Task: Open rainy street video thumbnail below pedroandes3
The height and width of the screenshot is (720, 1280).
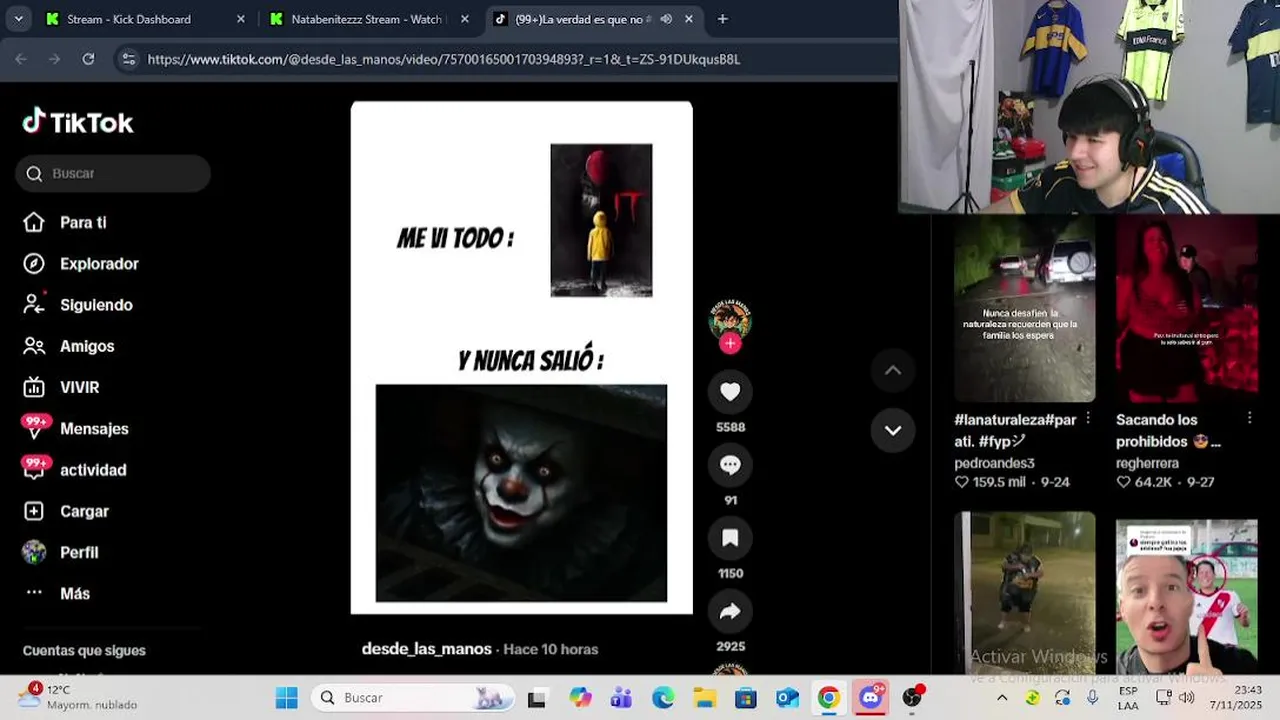Action: pyautogui.click(x=1024, y=592)
